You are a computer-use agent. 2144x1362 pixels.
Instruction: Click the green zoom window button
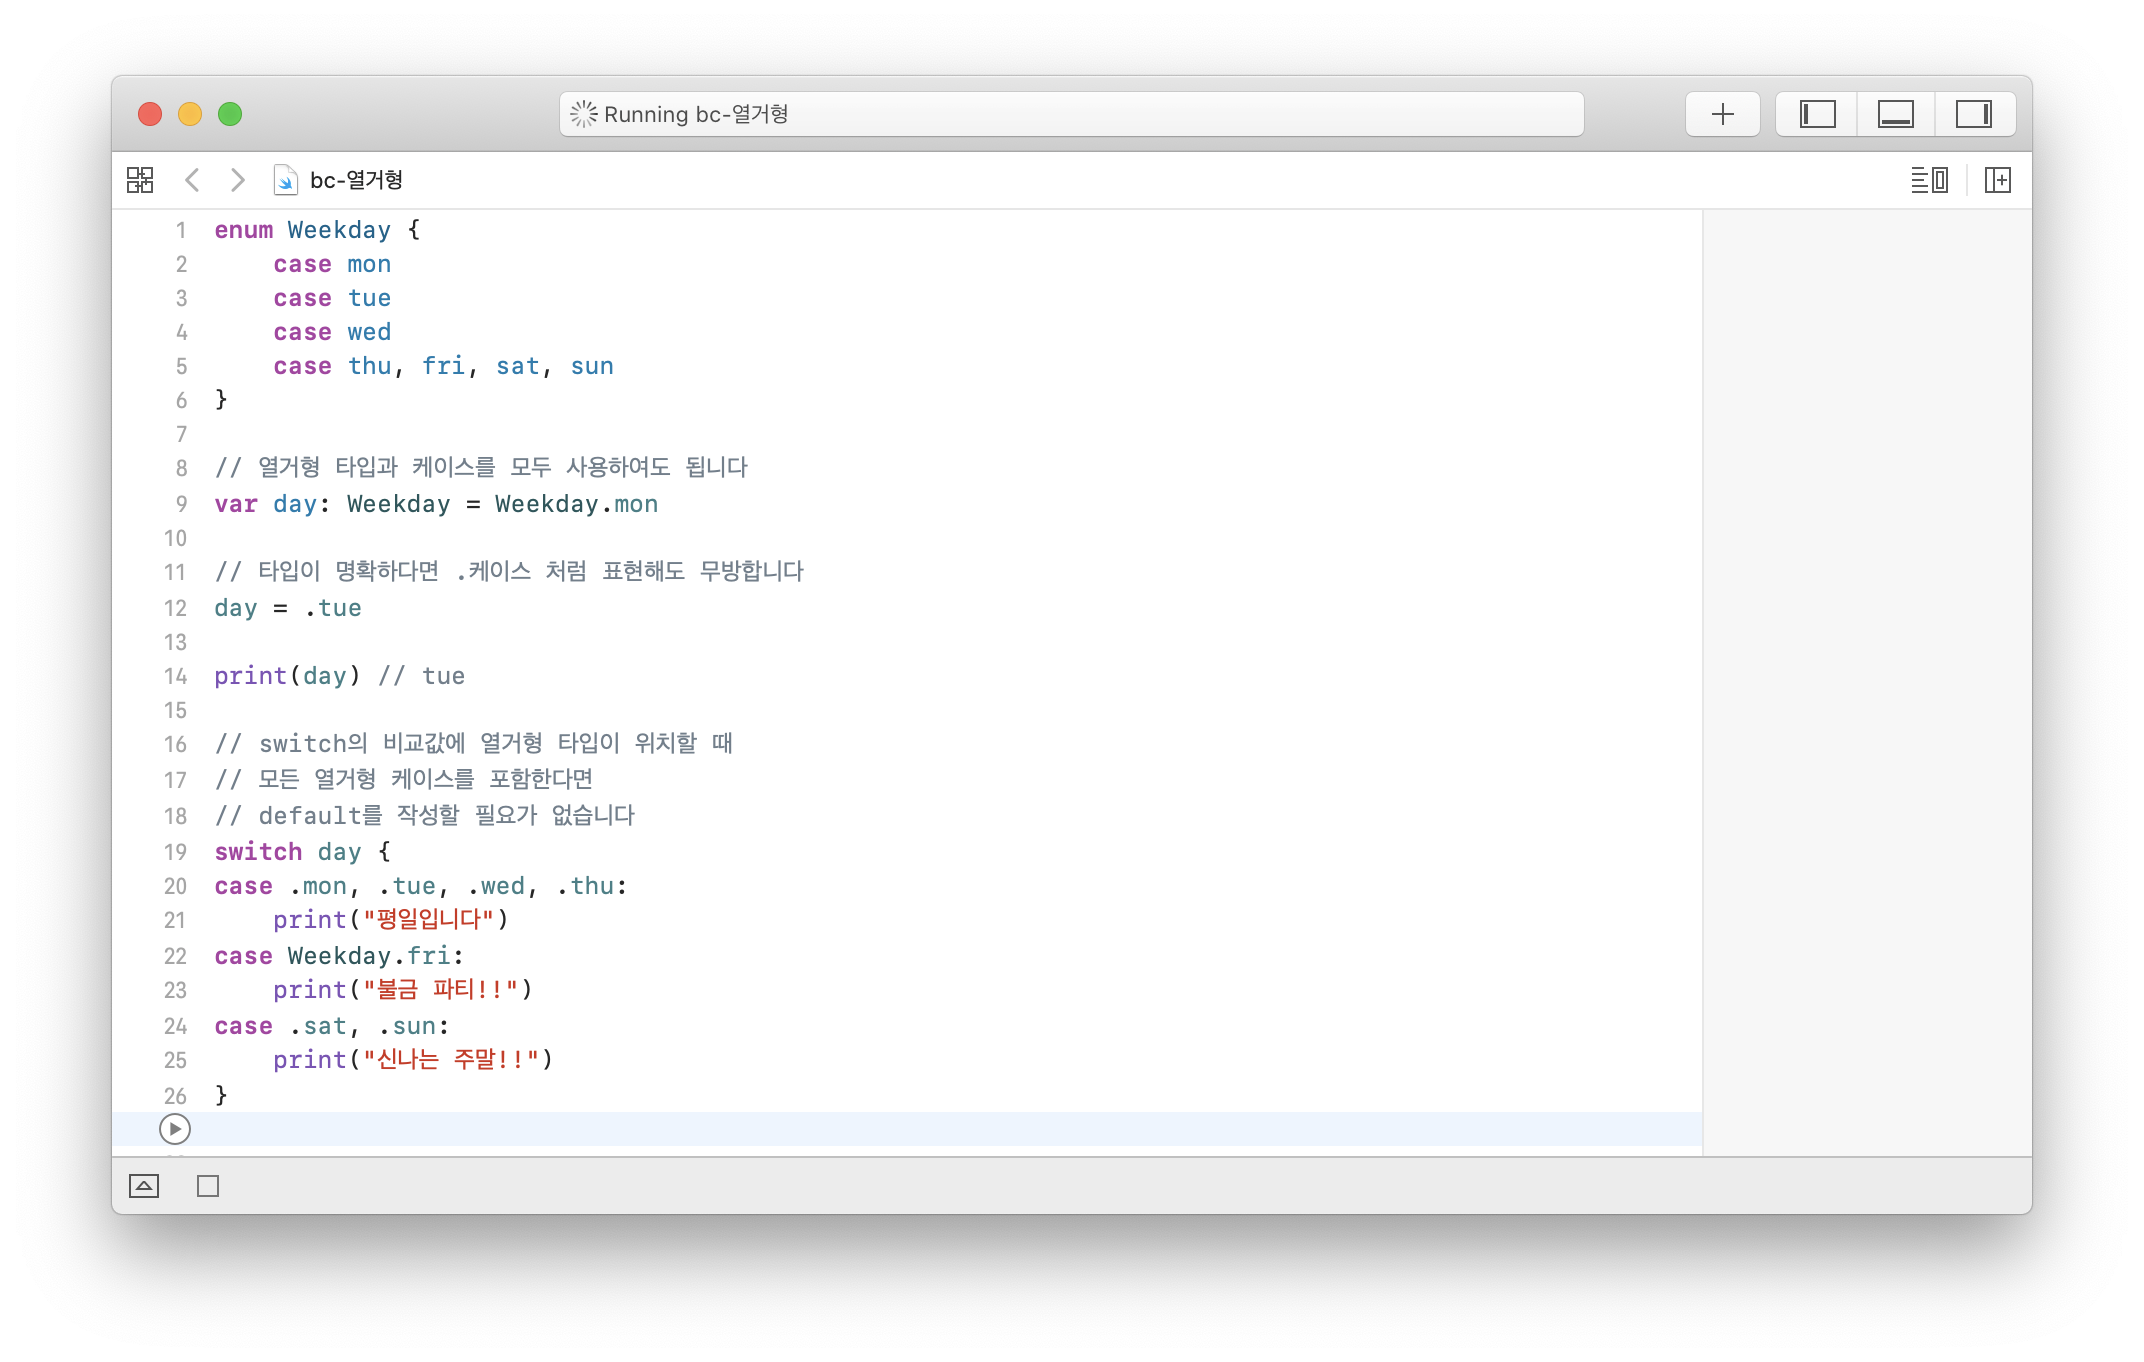coord(230,114)
